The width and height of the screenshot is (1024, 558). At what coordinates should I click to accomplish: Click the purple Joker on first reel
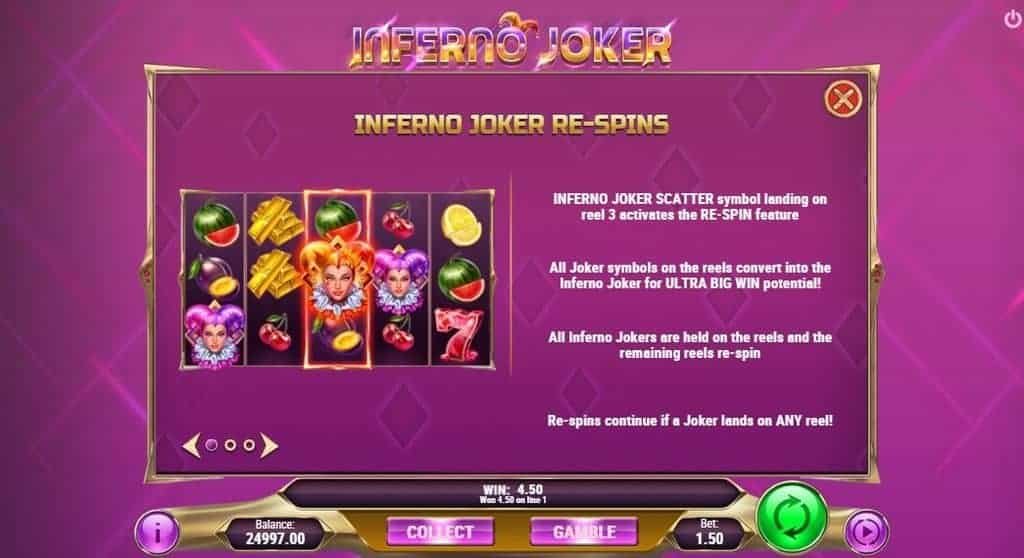coord(214,335)
